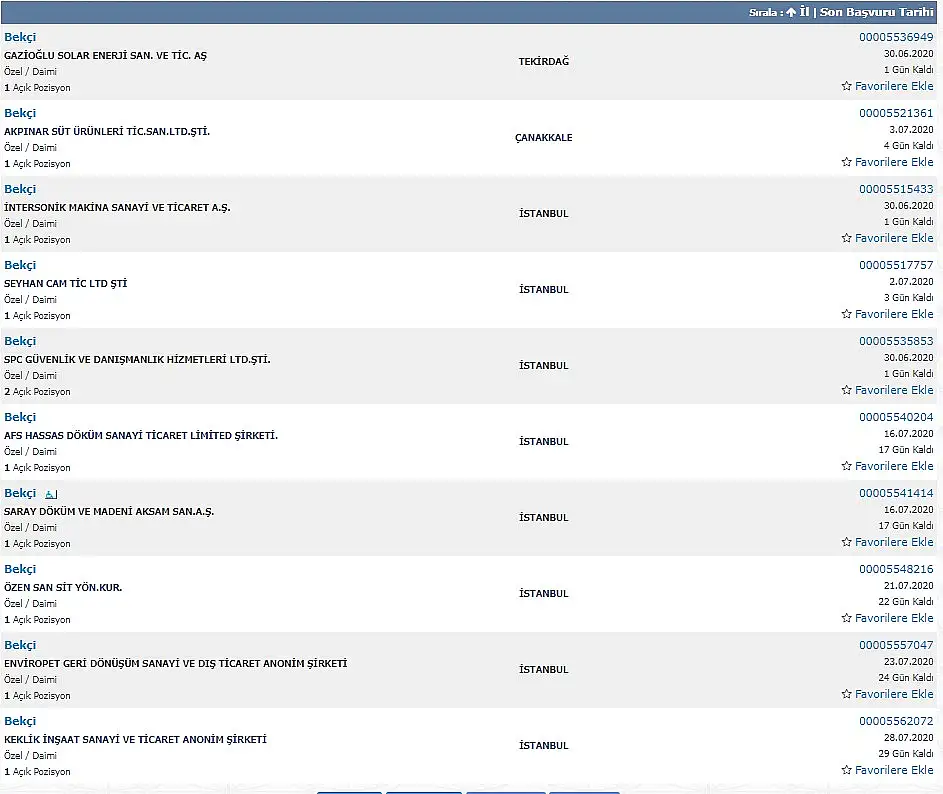Star the SARAY DÖKÜM job listing
Screen dimensions: 943x794
tap(846, 542)
